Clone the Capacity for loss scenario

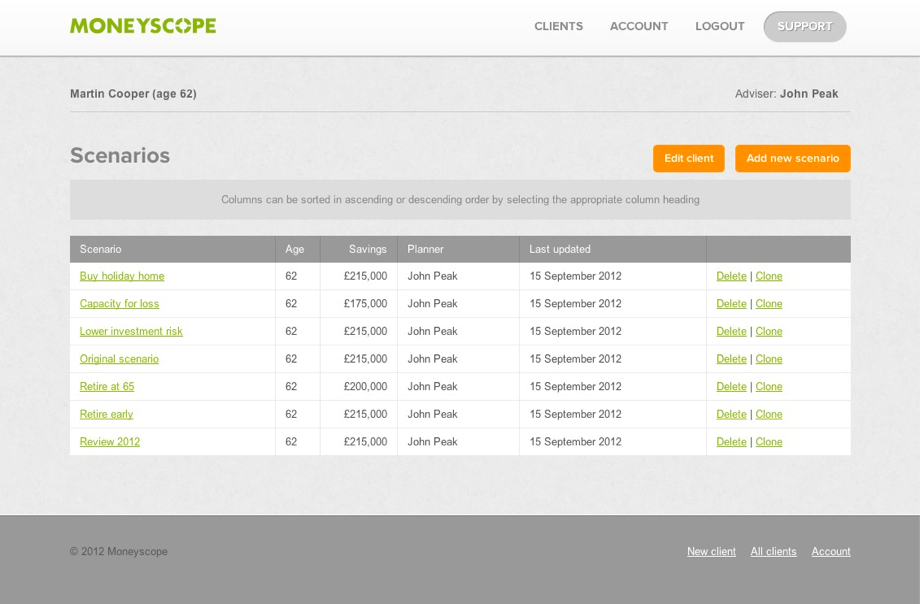coord(769,303)
